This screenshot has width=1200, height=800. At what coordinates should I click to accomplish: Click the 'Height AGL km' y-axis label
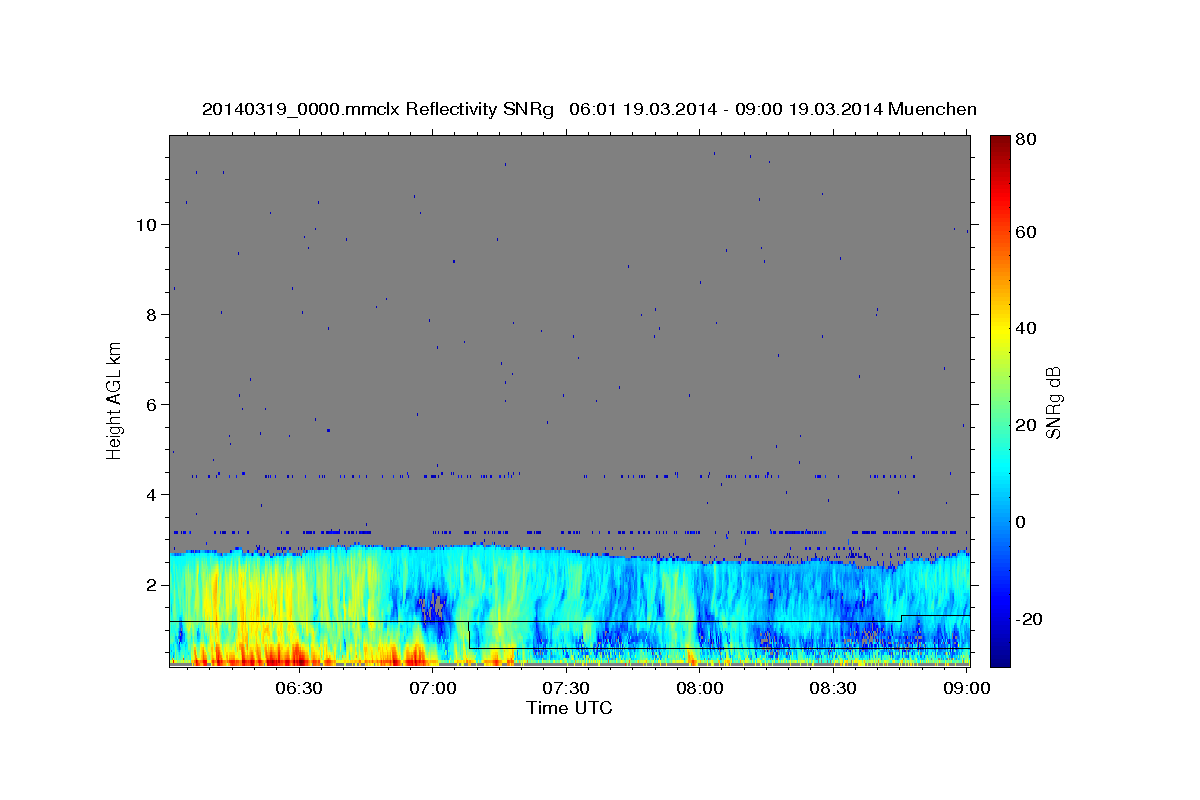115,400
